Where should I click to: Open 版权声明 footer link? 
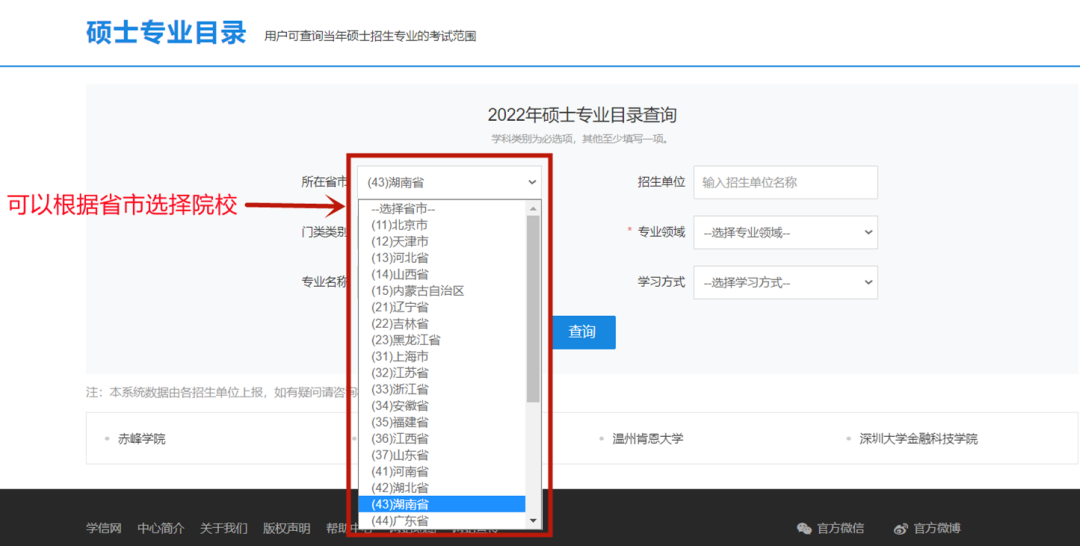(286, 529)
